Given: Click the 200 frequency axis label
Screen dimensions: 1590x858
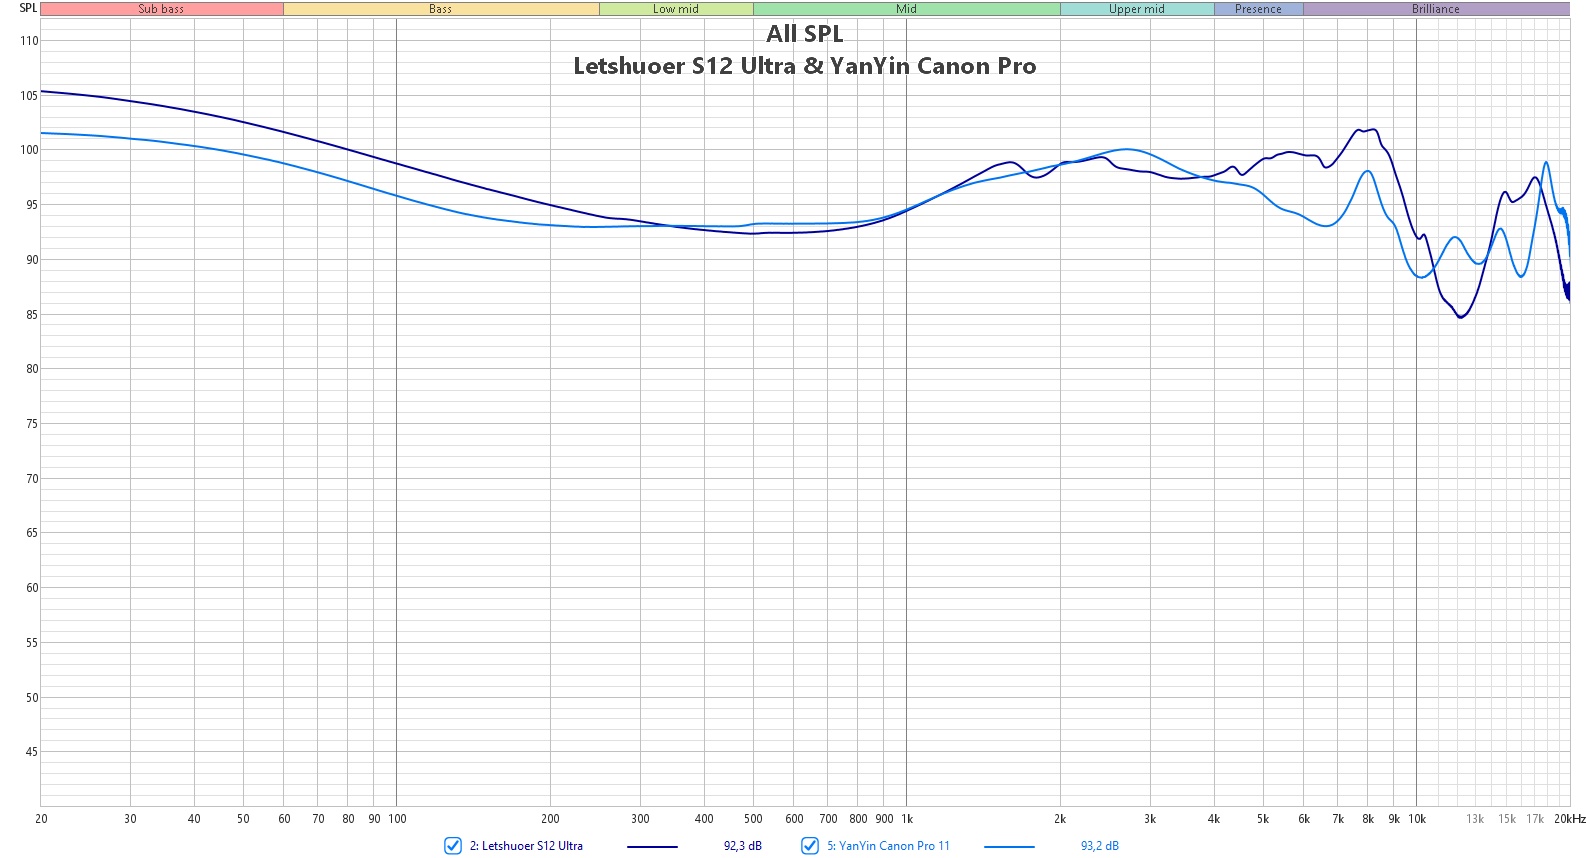Looking at the screenshot, I should coord(550,819).
